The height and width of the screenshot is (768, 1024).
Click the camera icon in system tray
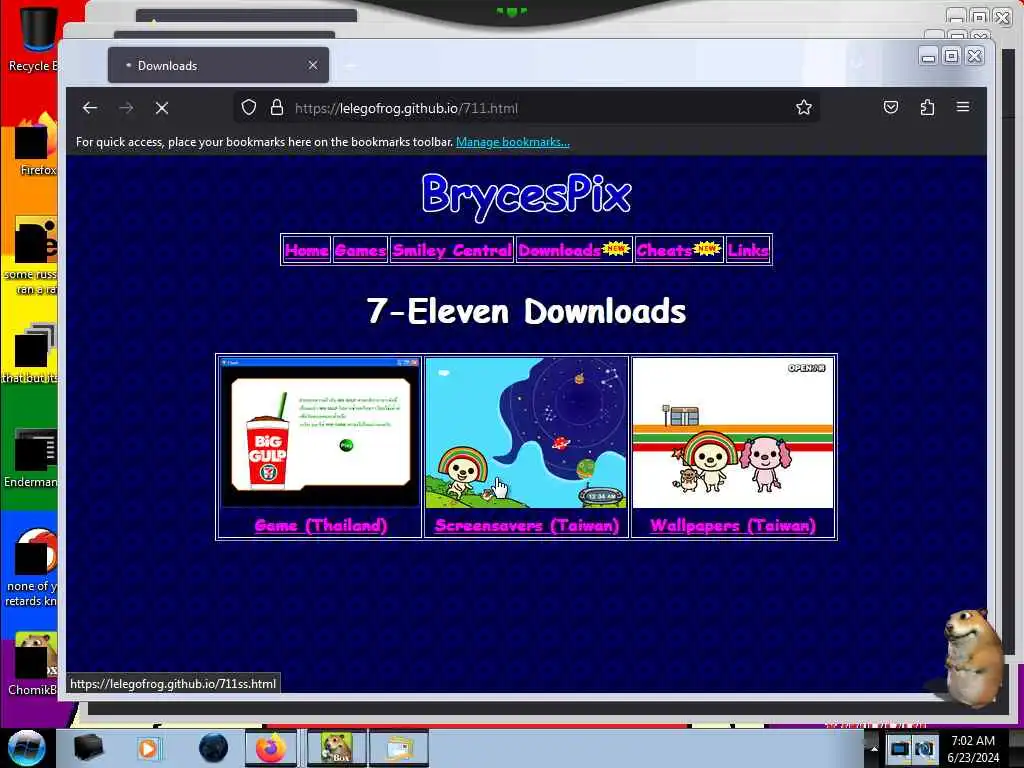pos(924,748)
